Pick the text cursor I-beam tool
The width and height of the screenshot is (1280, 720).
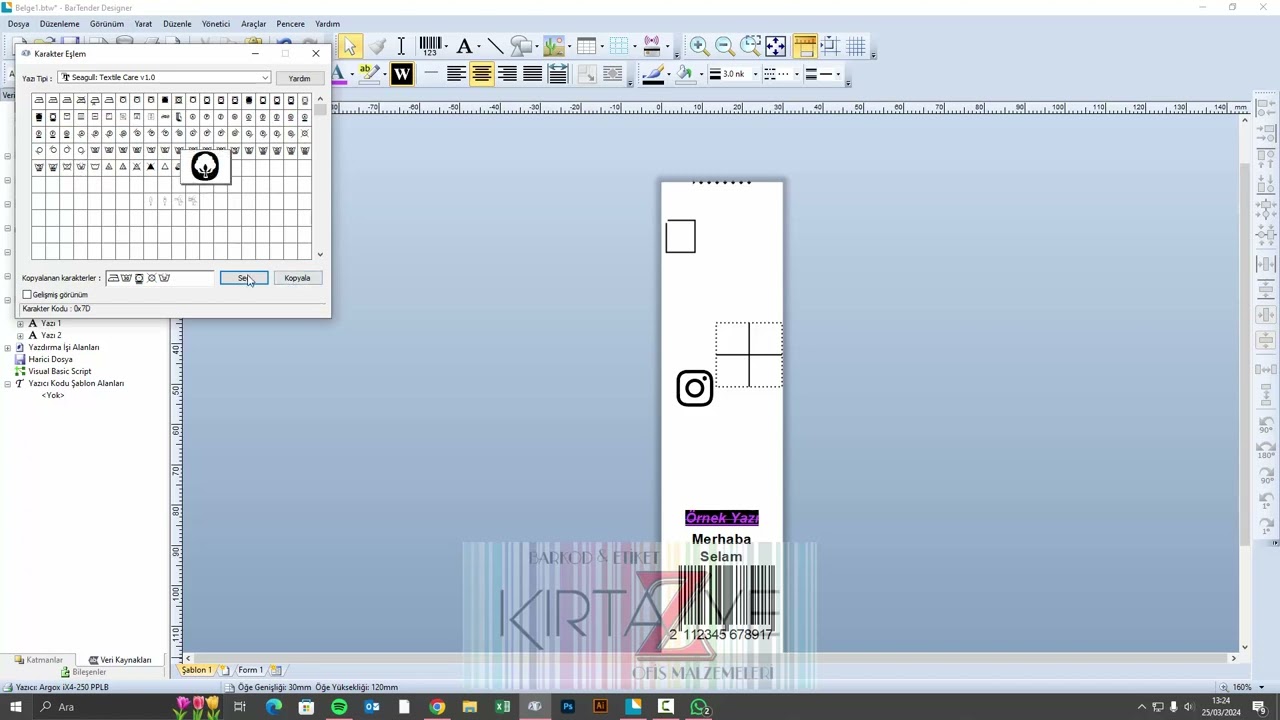[x=401, y=46]
